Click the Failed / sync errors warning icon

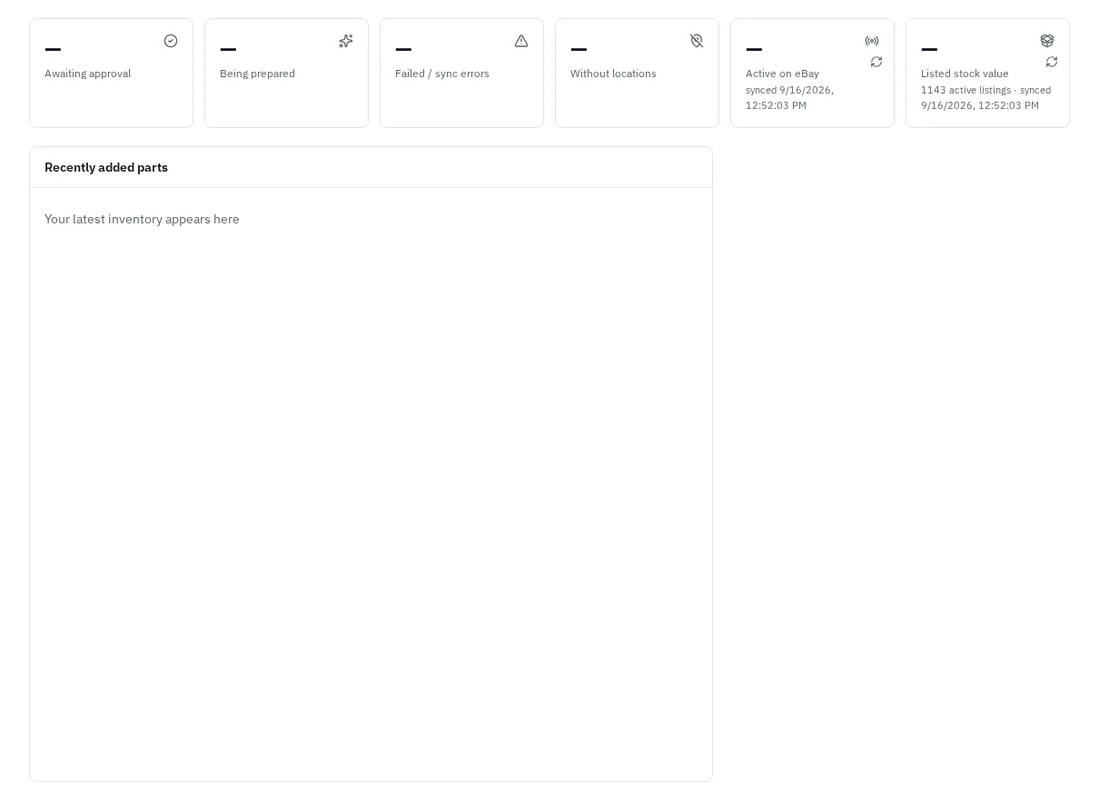(x=521, y=41)
